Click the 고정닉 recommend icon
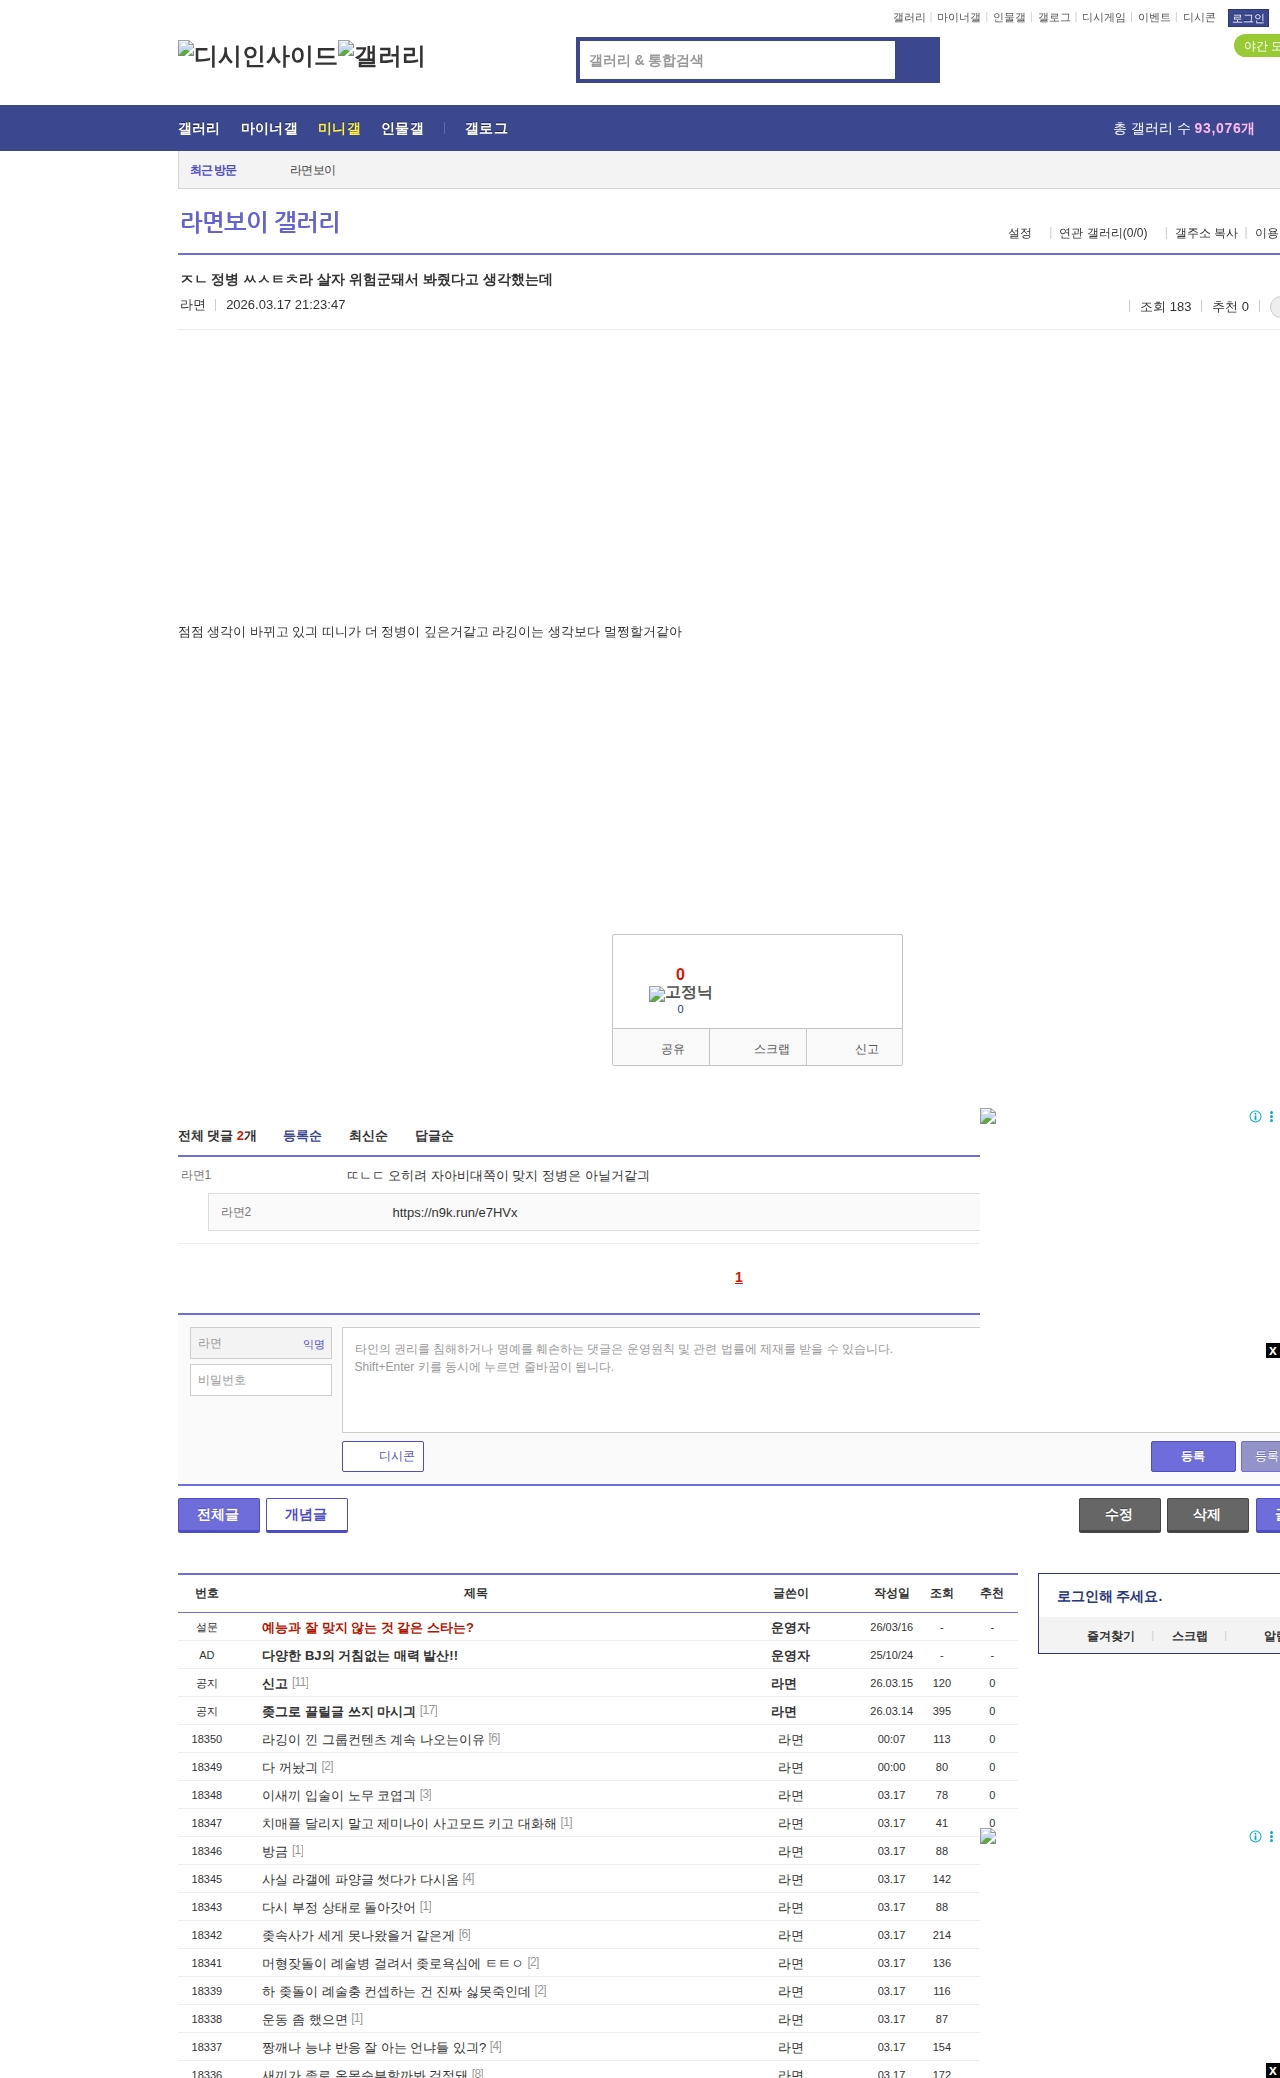Viewport: 1280px width, 2078px height. (x=680, y=993)
